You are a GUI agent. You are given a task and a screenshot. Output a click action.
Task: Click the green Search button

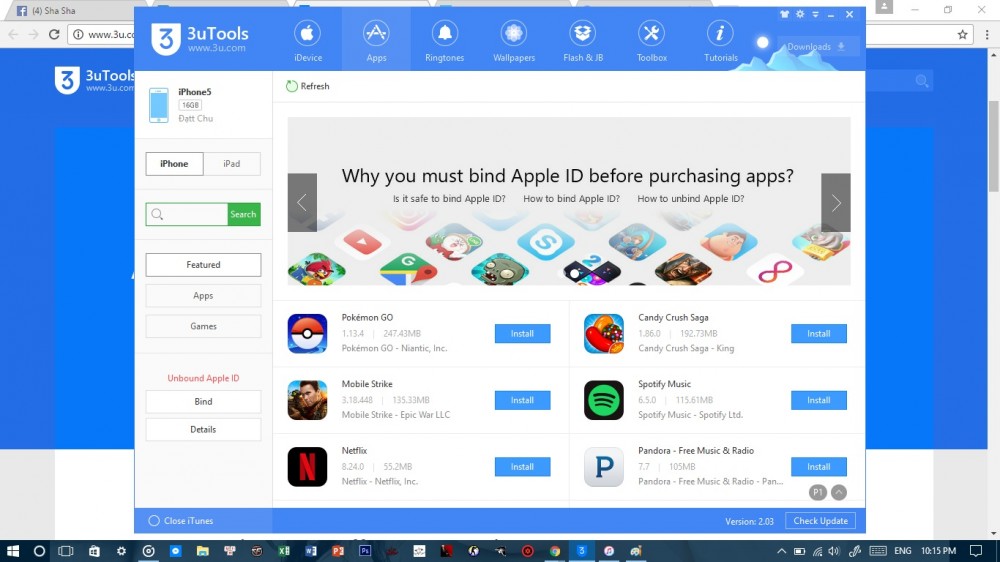244,214
